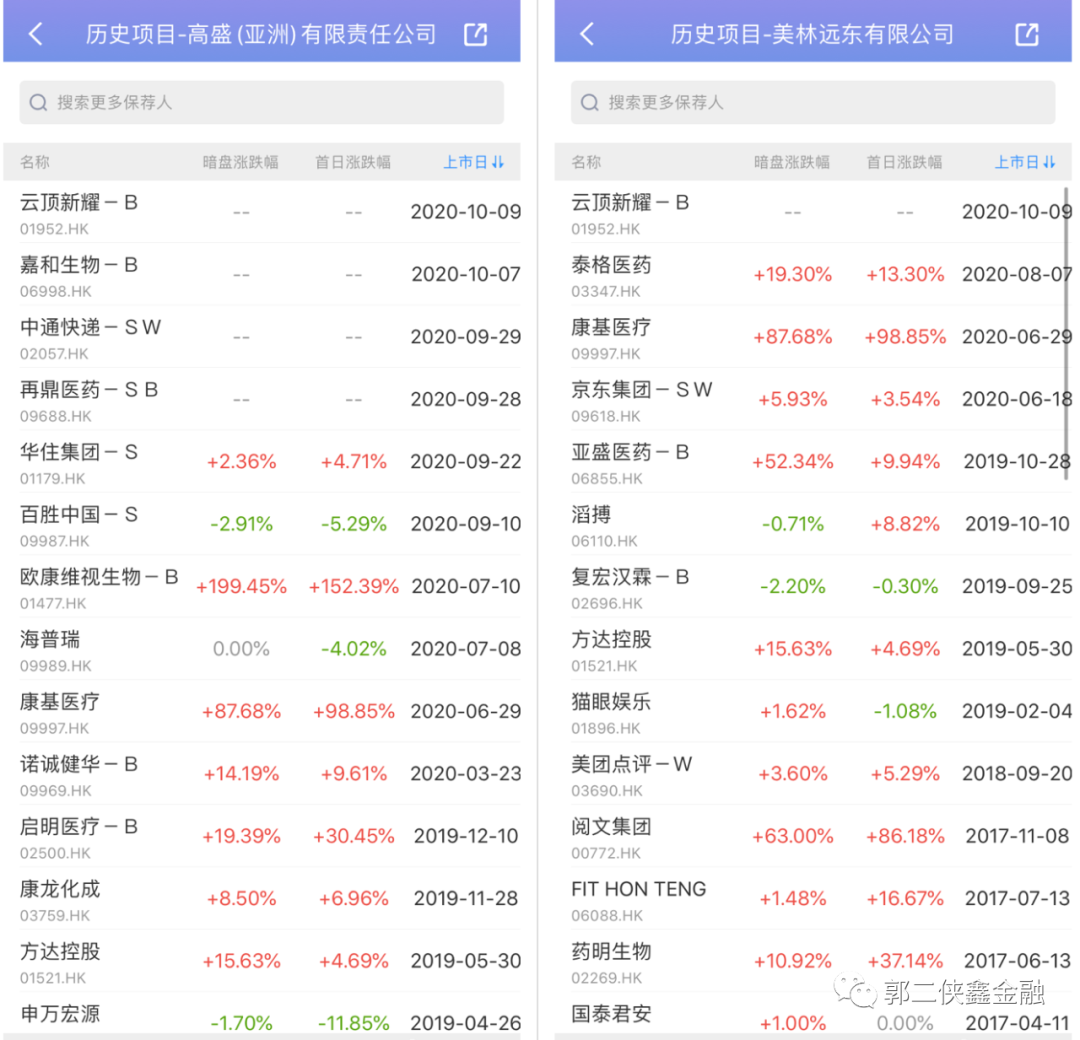Open 方达控股 row in the left list

pyautogui.click(x=262, y=961)
